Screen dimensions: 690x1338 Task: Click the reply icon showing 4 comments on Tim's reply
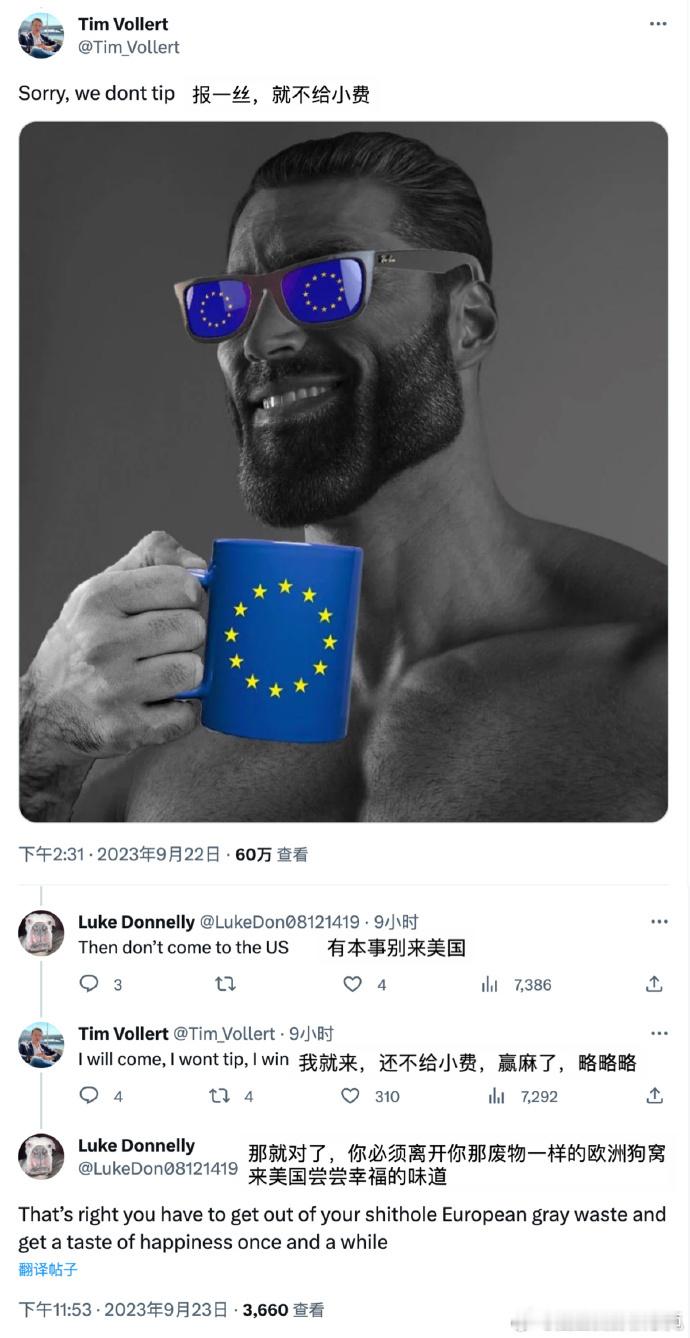89,1095
